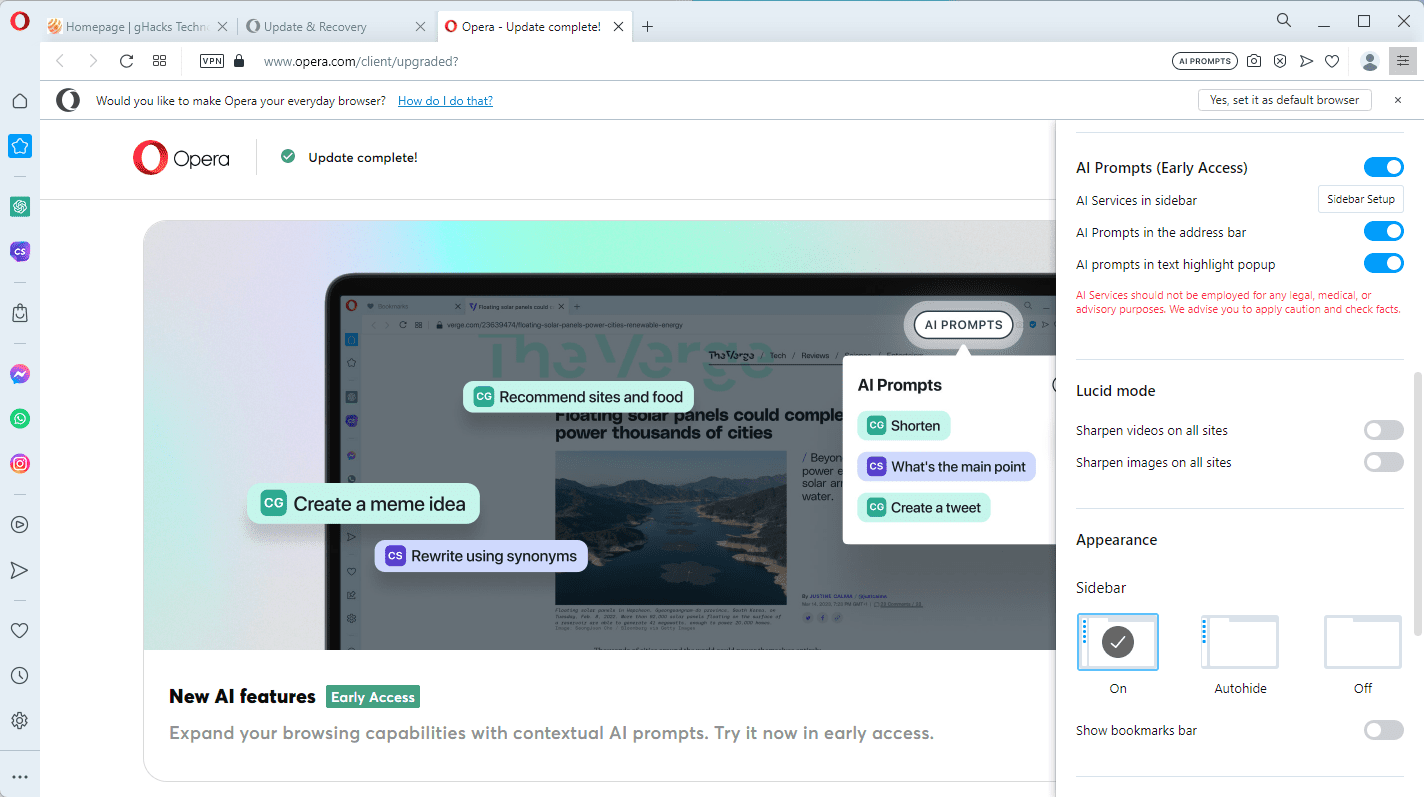Disable AI Prompts (Early Access) toggle

click(x=1384, y=167)
